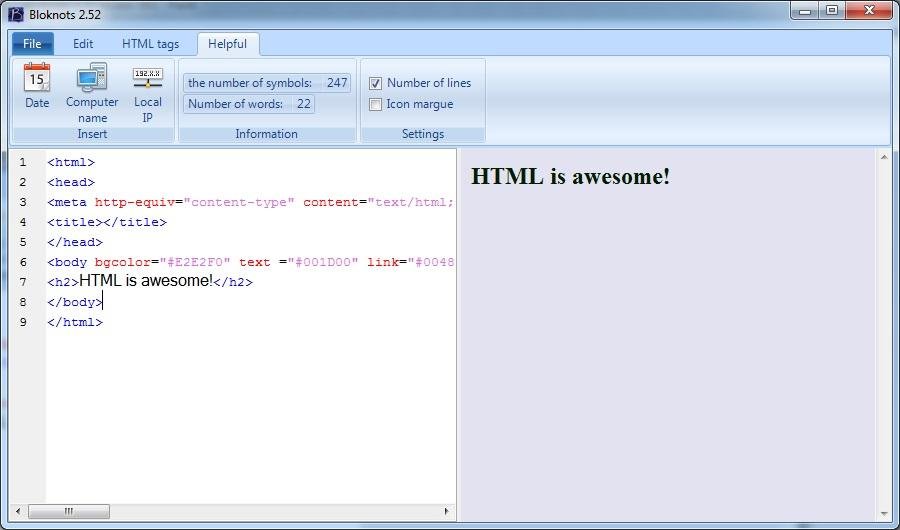
Task: Place cursor on the h2 line of code
Action: (150, 282)
